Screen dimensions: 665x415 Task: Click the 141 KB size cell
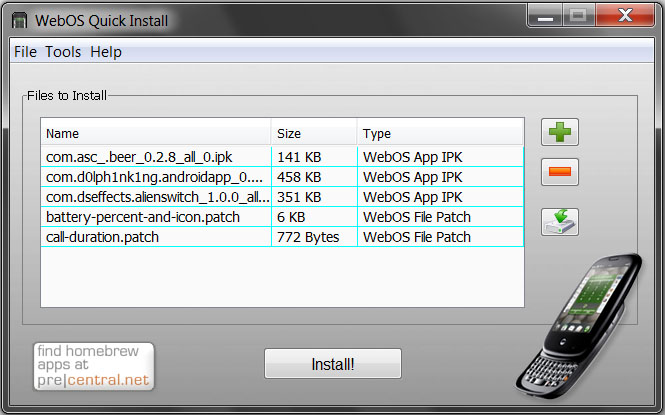pyautogui.click(x=314, y=157)
